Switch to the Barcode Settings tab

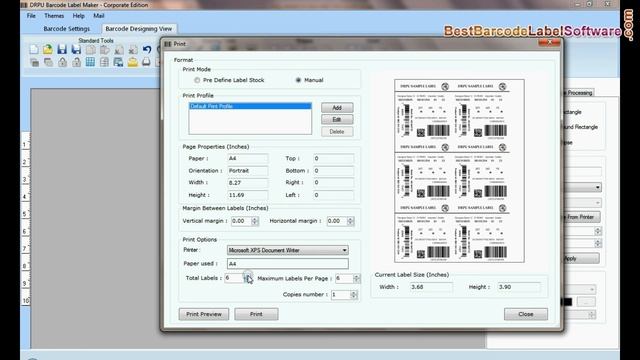pos(67,29)
